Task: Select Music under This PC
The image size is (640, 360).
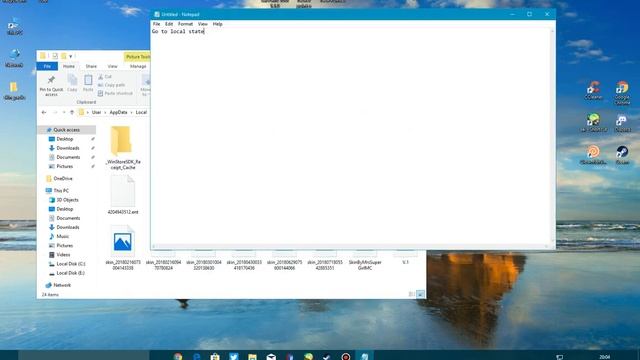Action: [x=62, y=236]
